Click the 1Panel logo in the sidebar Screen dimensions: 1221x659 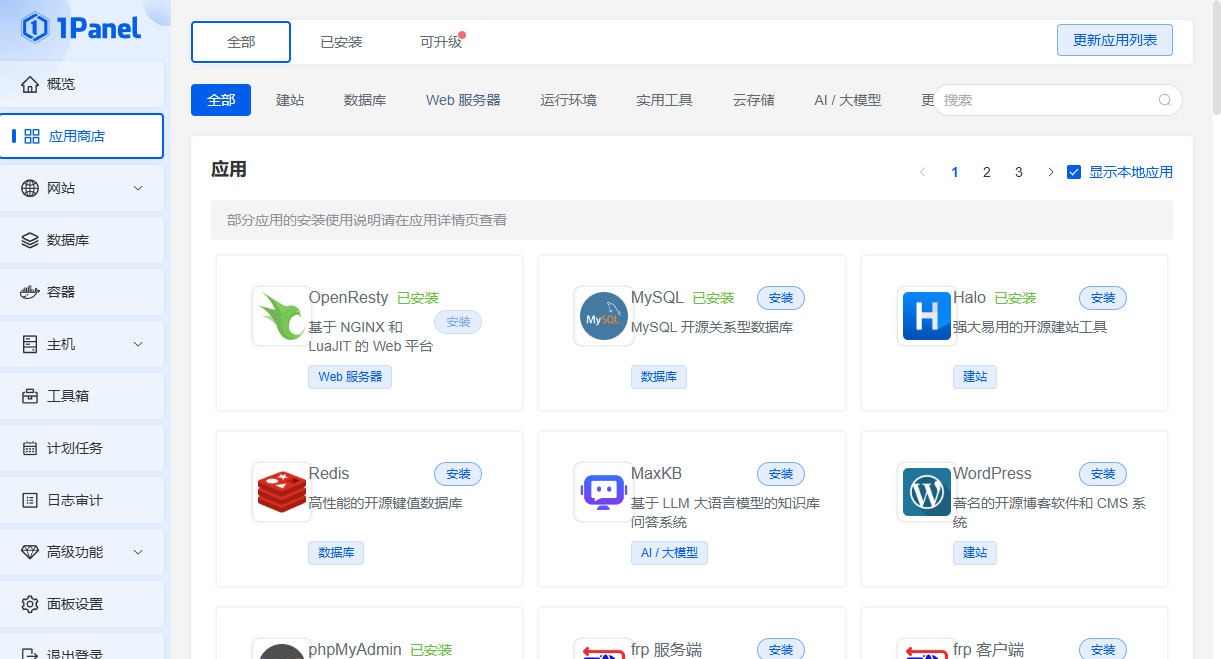(81, 28)
